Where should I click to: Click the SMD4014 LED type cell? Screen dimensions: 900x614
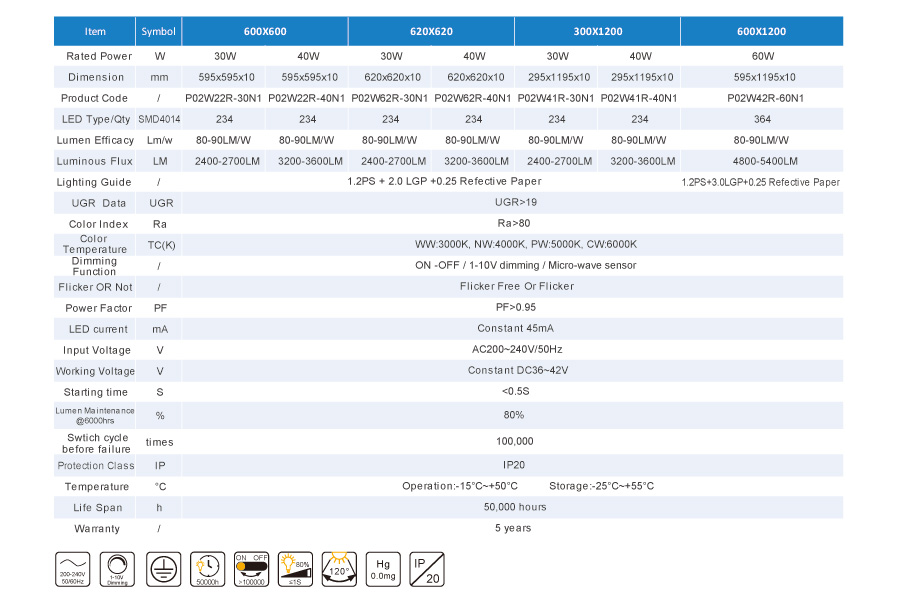[x=158, y=119]
